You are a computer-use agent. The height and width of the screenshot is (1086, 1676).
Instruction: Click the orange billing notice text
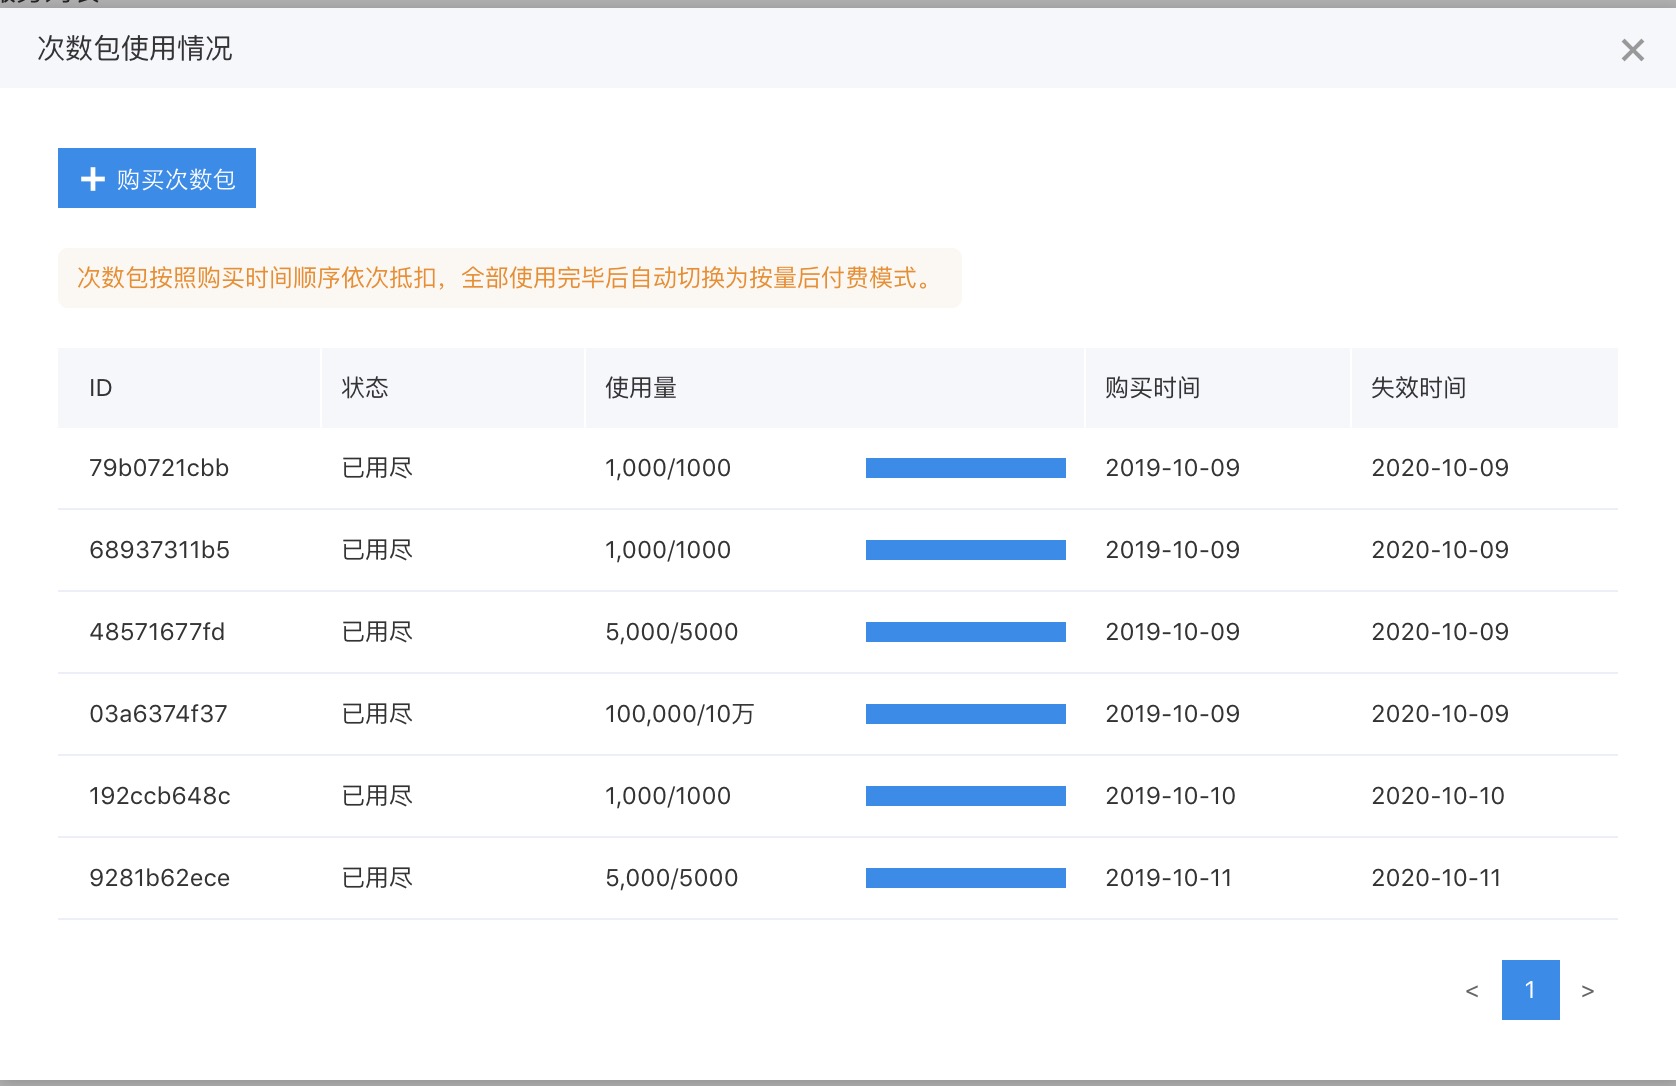point(508,278)
